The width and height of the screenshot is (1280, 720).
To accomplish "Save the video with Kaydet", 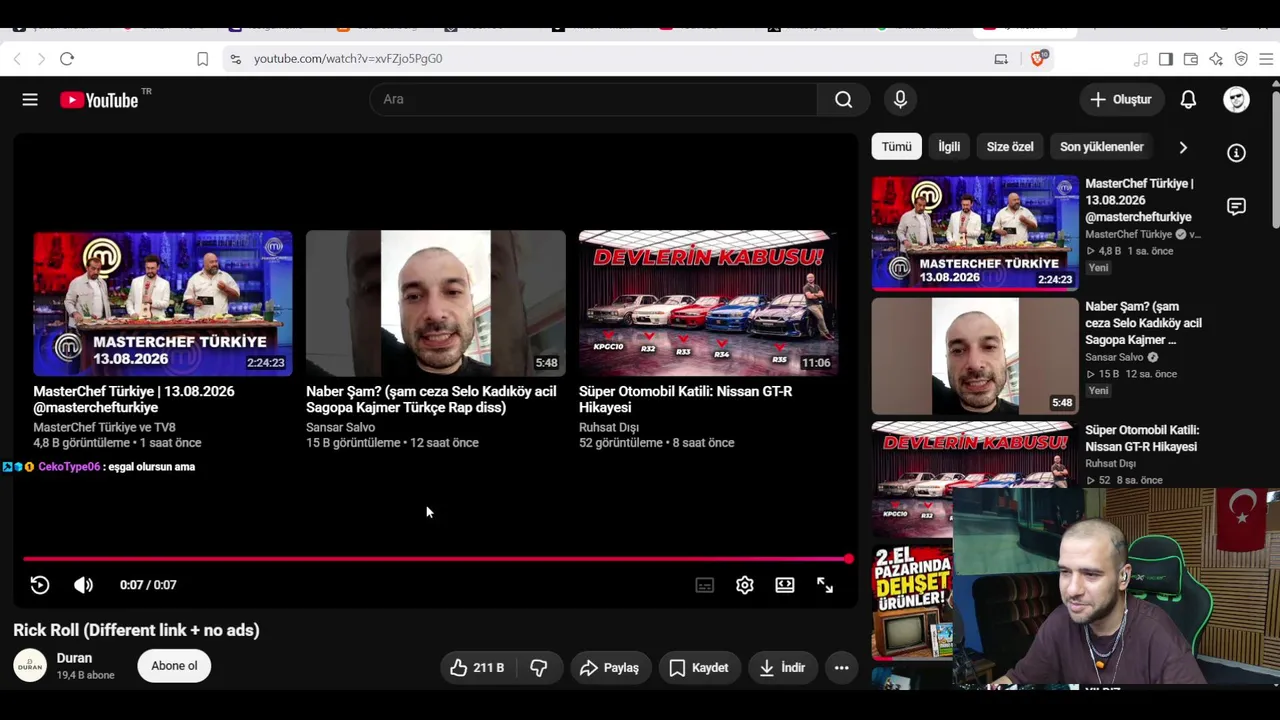I will pos(698,667).
